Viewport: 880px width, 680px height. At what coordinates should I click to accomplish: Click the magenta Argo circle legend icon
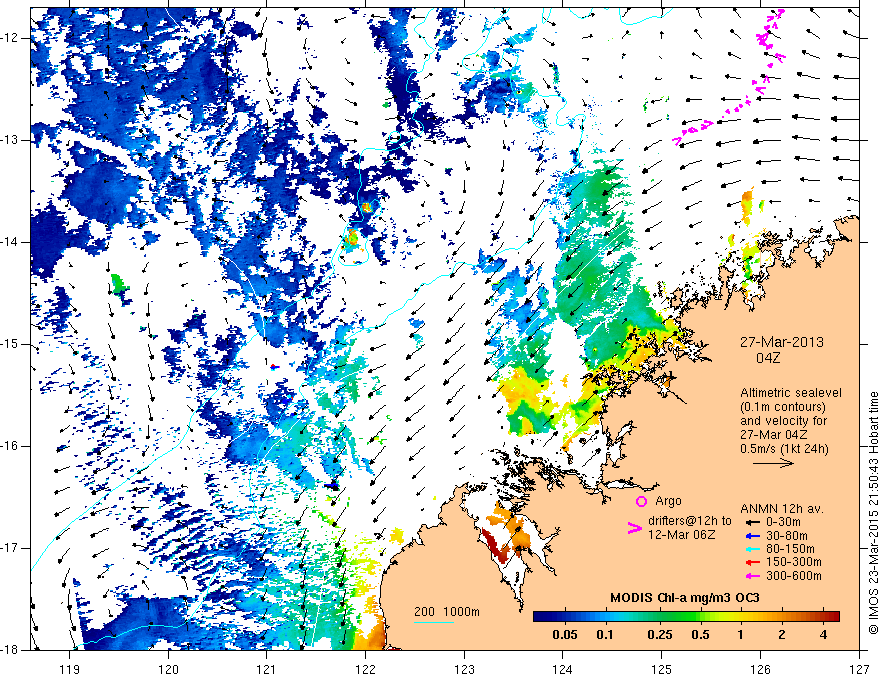point(641,501)
